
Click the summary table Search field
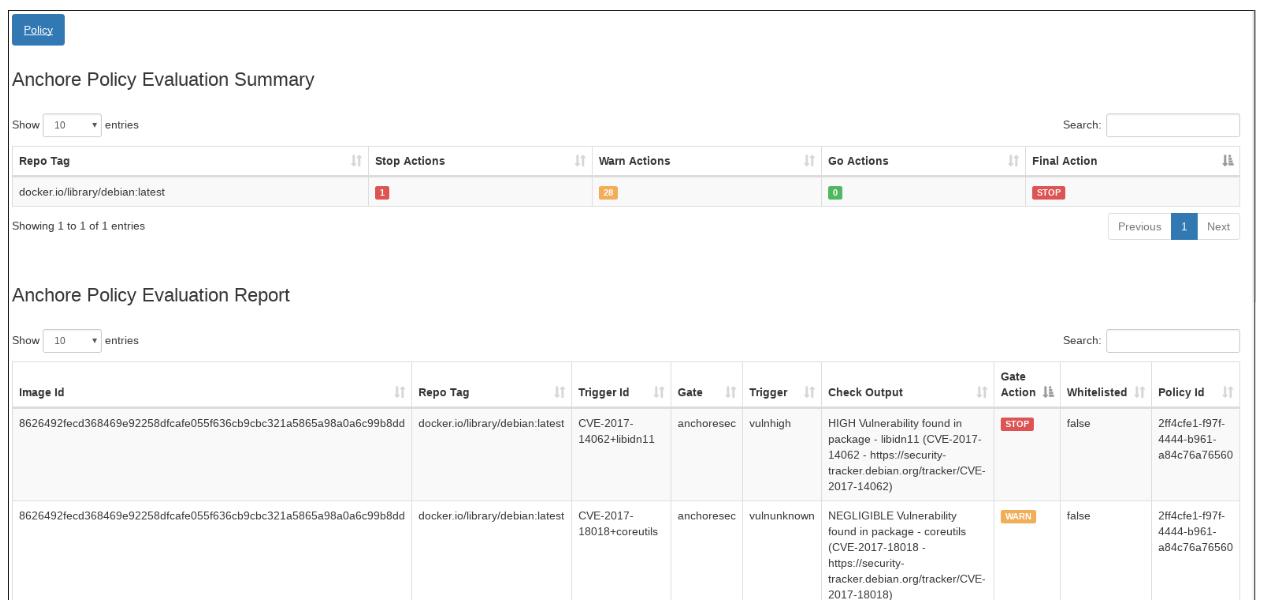(x=1172, y=125)
